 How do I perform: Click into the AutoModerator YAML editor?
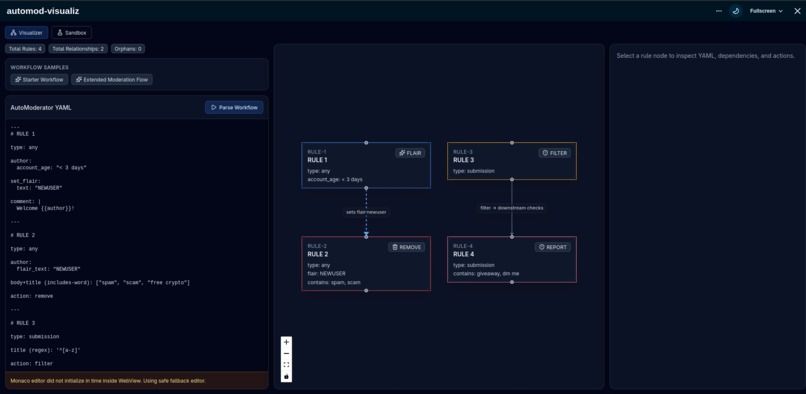(x=137, y=245)
